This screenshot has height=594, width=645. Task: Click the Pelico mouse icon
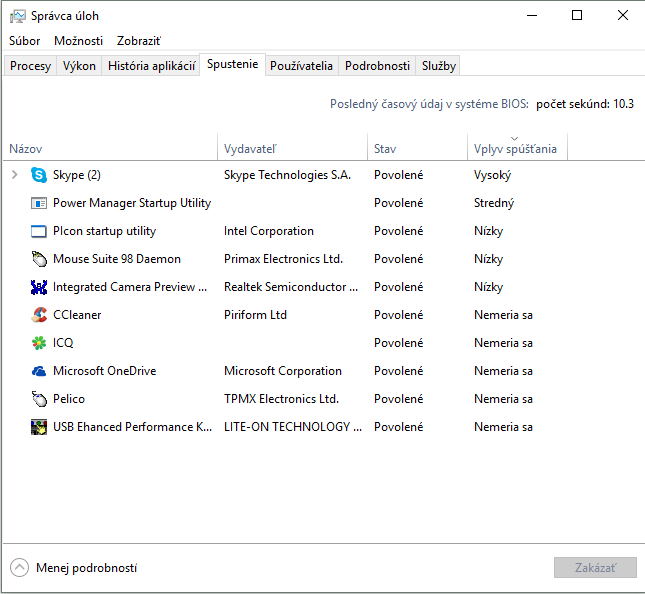point(39,399)
